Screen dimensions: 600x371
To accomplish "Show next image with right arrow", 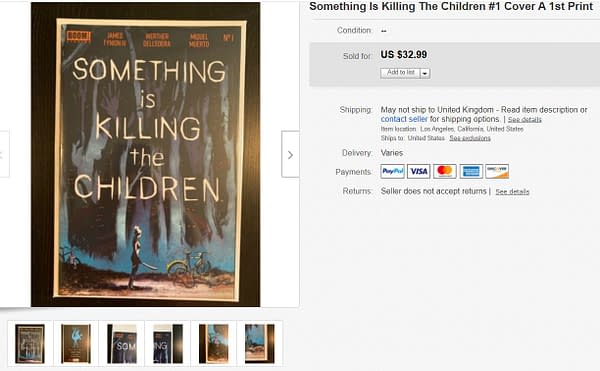I will (290, 155).
